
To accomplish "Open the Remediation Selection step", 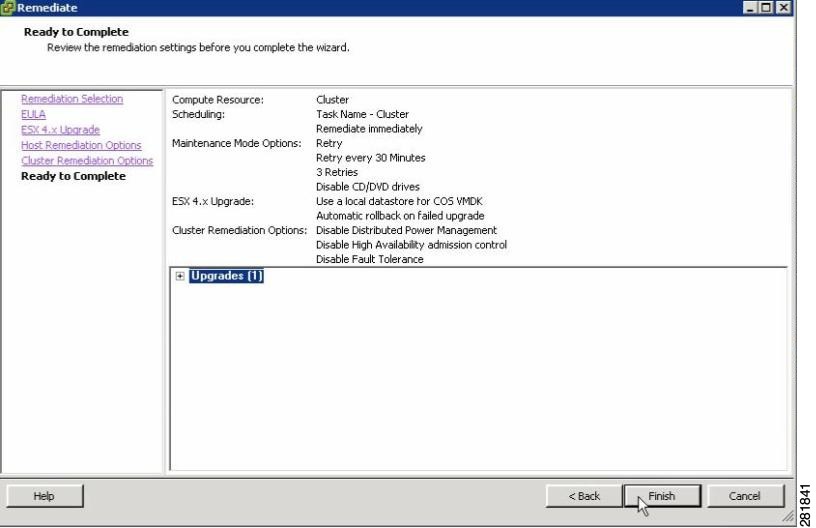I will point(72,99).
